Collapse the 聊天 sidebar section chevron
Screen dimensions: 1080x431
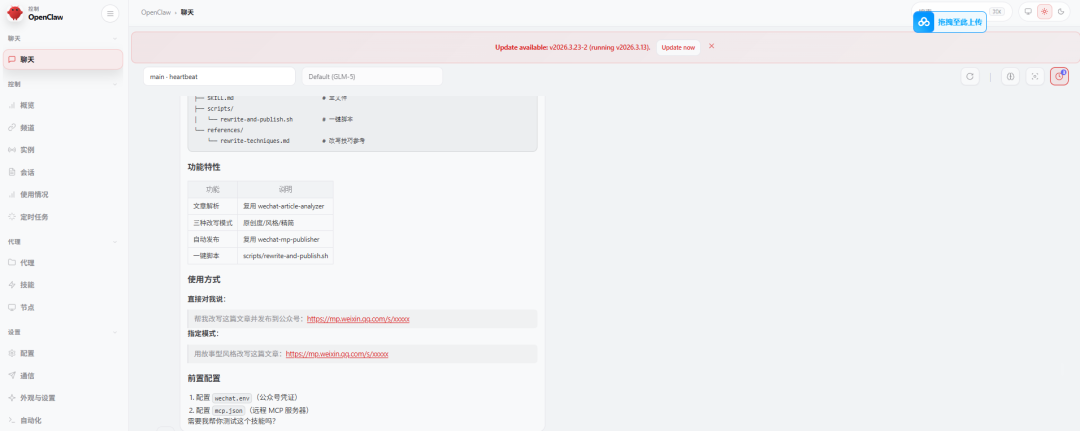(x=115, y=39)
